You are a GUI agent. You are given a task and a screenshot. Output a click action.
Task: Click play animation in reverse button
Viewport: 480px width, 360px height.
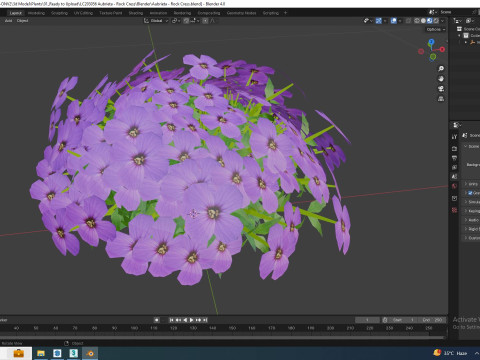(185, 320)
